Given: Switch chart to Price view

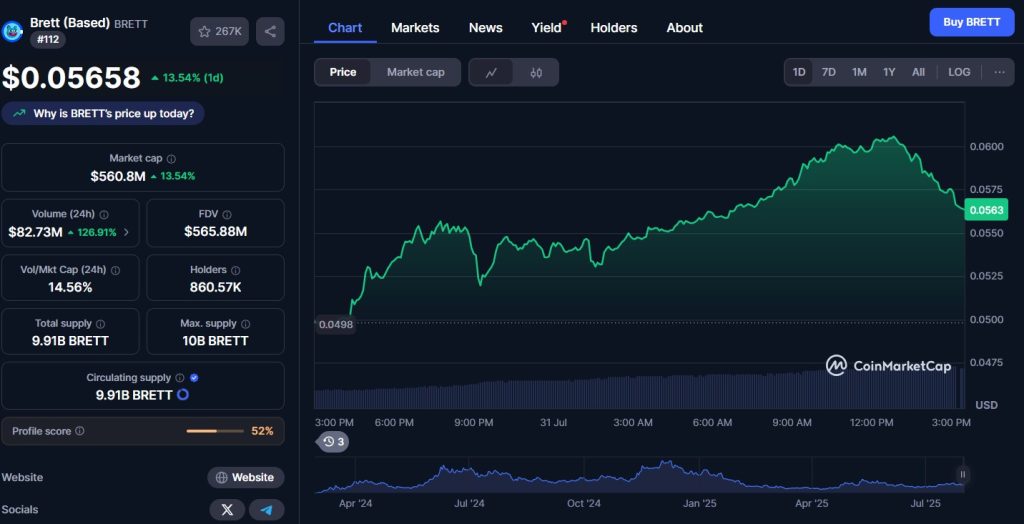Looking at the screenshot, I should [x=343, y=73].
